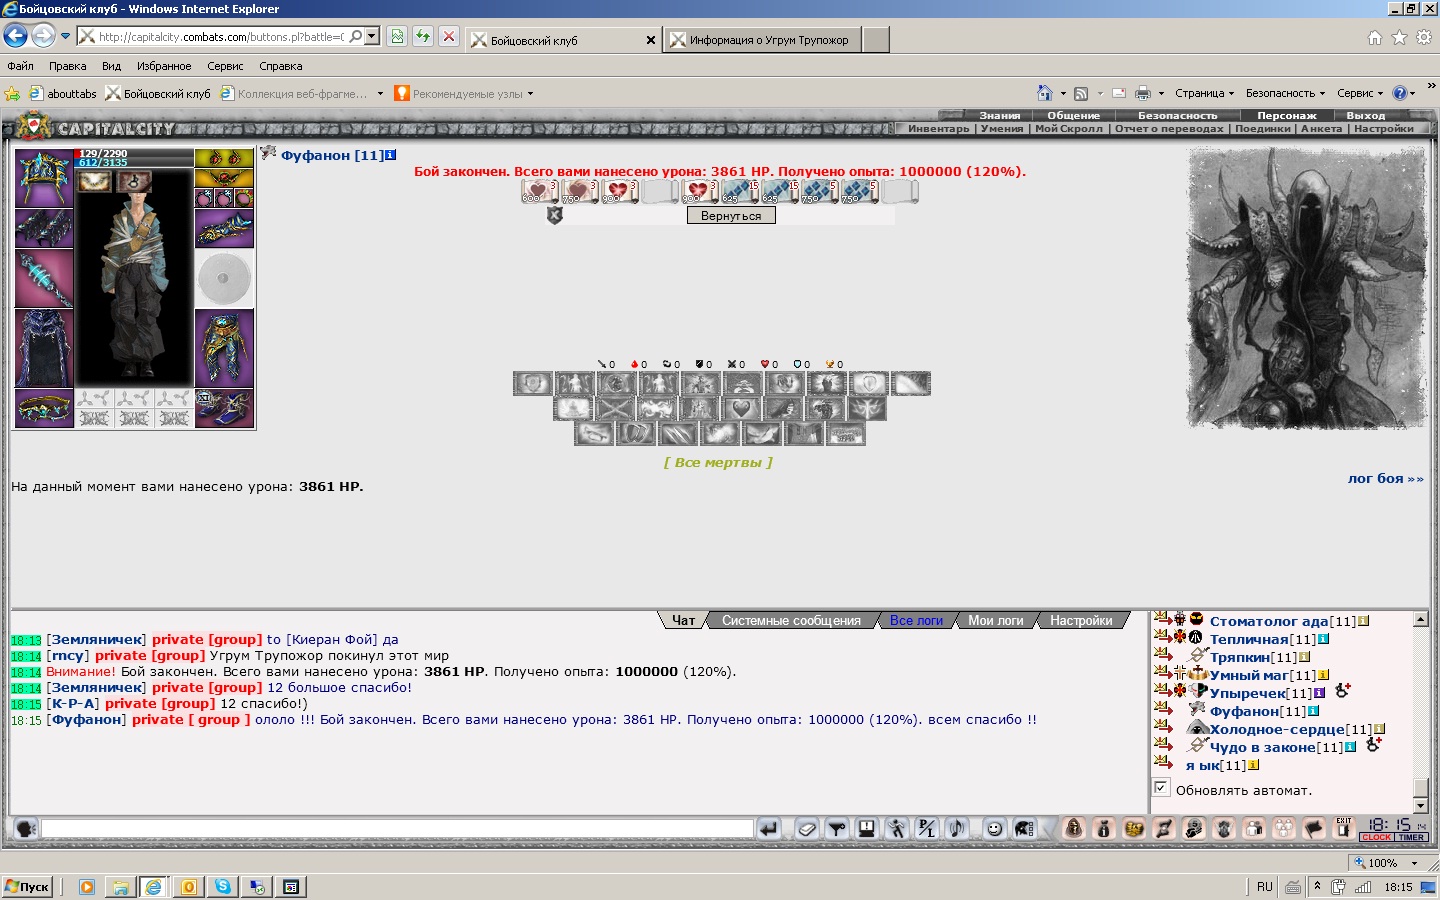Image resolution: width=1440 pixels, height=900 pixels.
Task: Open Skype from the taskbar
Action: 222,886
